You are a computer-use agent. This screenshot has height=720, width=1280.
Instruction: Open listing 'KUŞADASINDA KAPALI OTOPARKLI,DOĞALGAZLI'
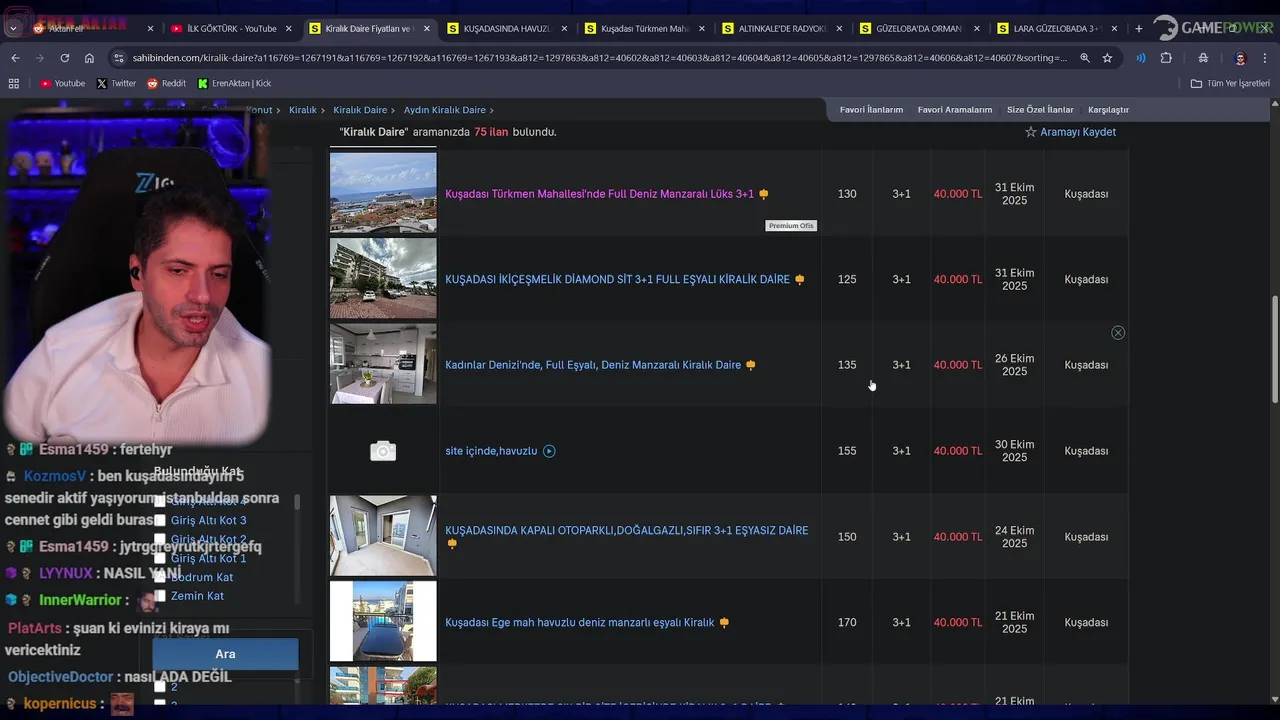point(626,531)
